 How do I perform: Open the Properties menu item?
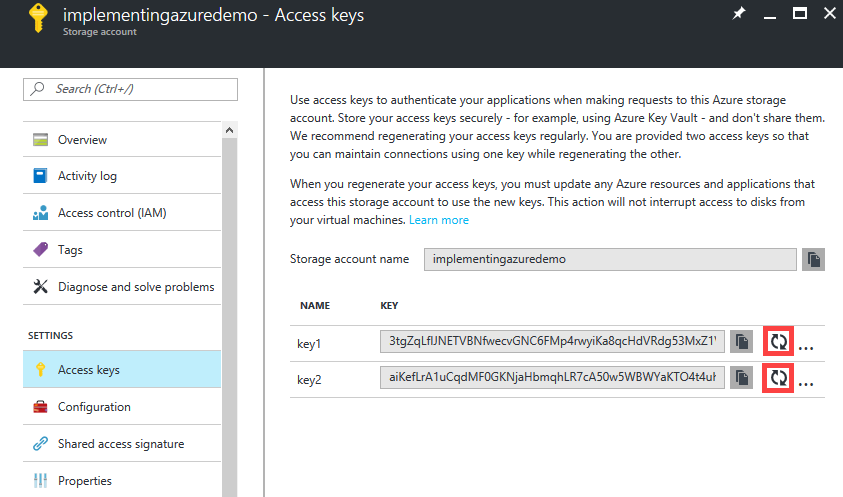pyautogui.click(x=84, y=481)
